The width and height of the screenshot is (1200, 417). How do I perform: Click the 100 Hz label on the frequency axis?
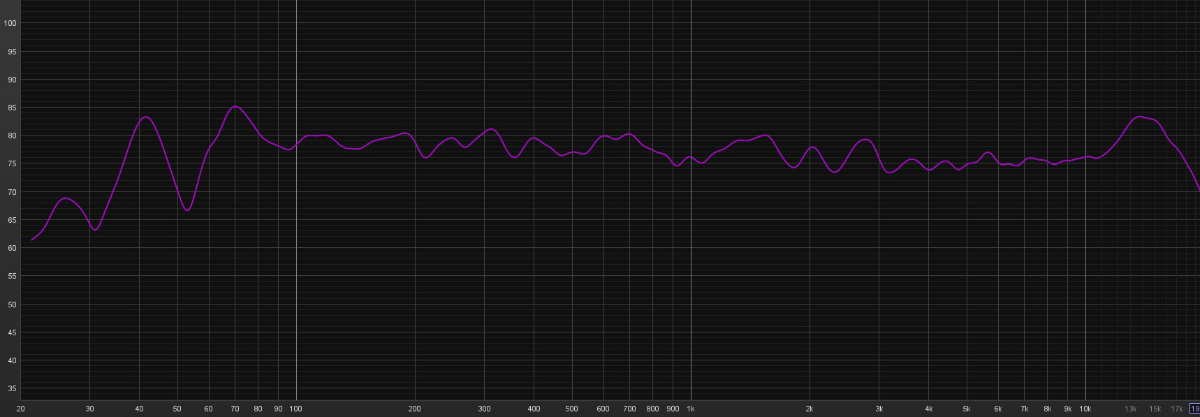coord(296,409)
